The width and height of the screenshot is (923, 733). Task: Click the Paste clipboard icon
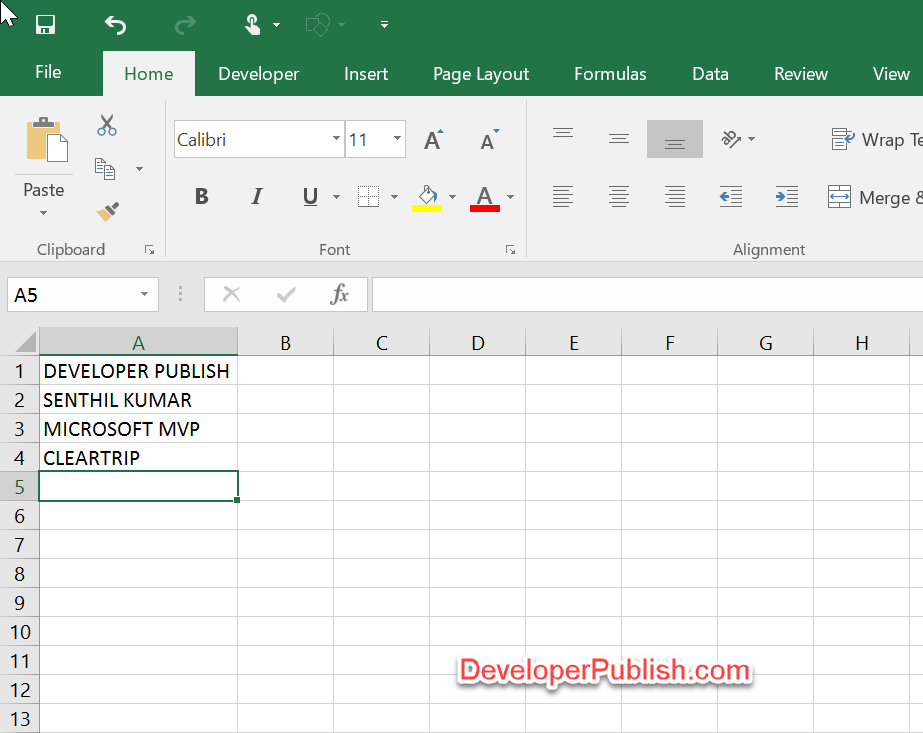tap(47, 140)
